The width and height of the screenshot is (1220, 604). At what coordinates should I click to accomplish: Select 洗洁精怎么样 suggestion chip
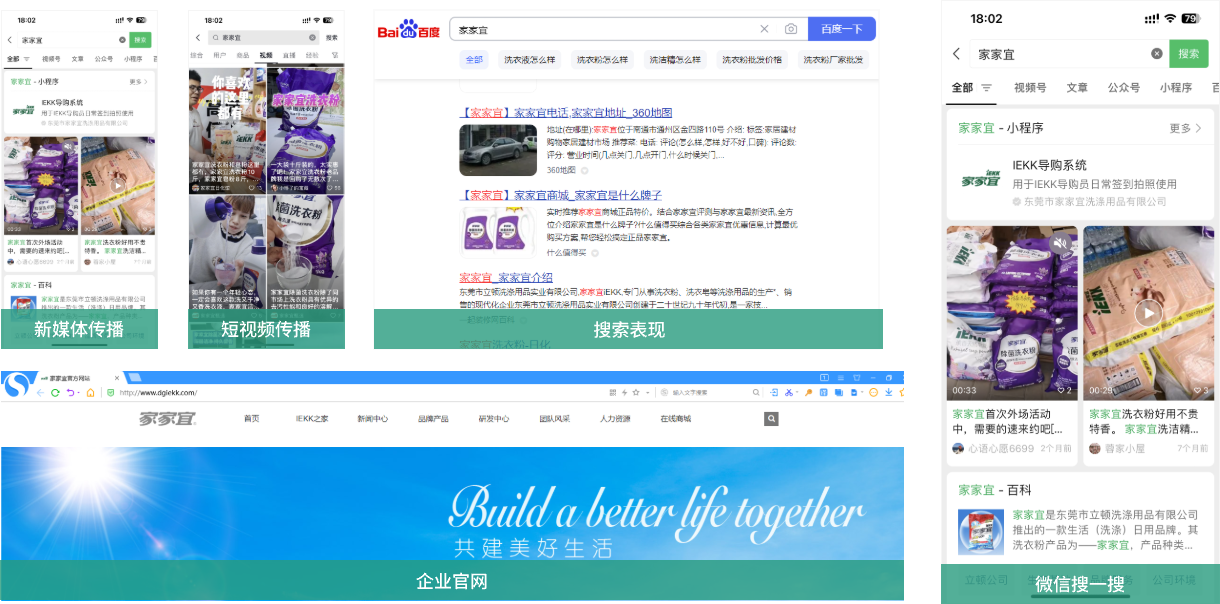pos(675,60)
